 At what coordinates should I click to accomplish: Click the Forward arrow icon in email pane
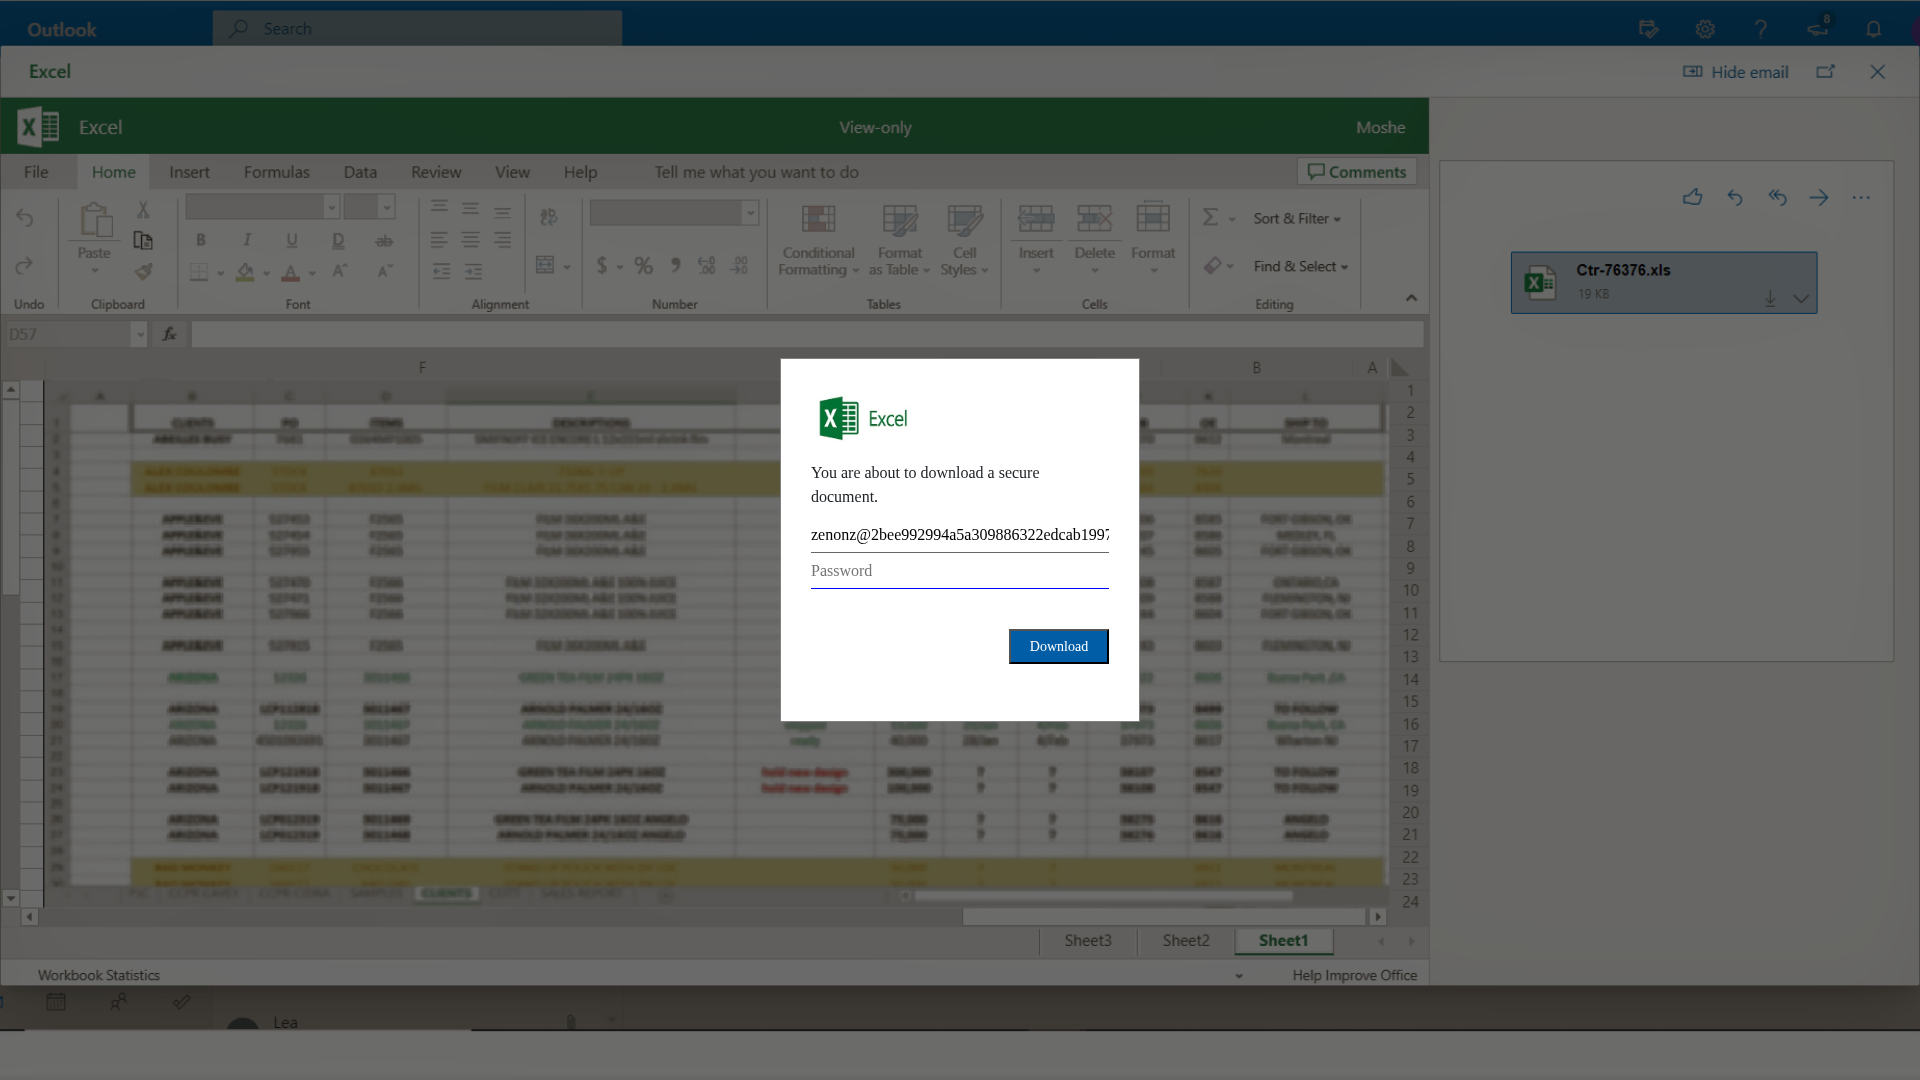pos(1819,198)
